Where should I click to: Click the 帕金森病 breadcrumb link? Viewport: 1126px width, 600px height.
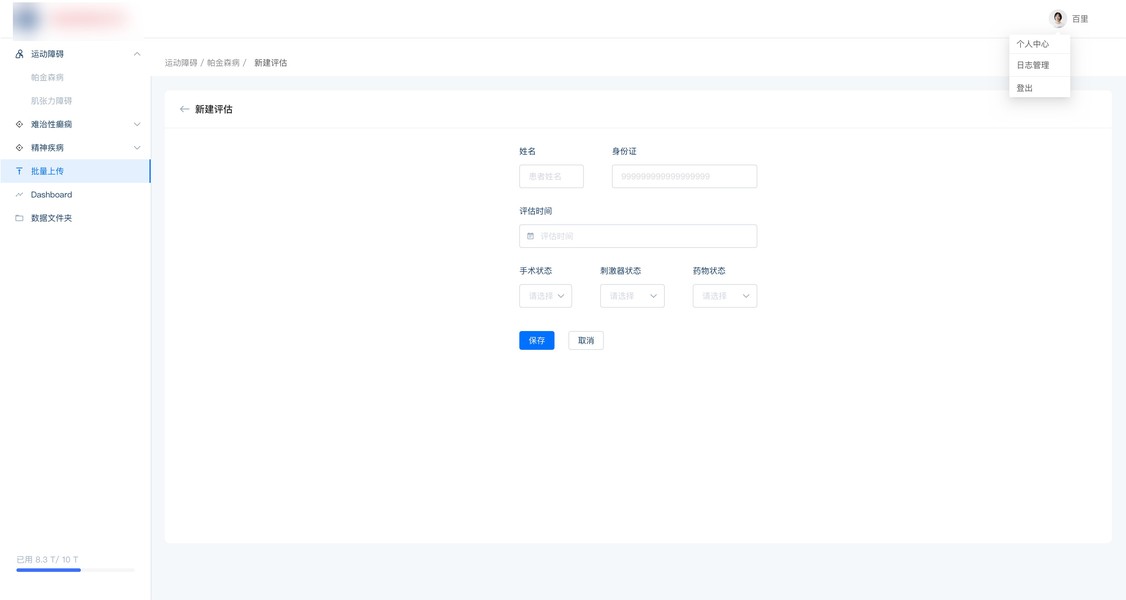point(223,63)
